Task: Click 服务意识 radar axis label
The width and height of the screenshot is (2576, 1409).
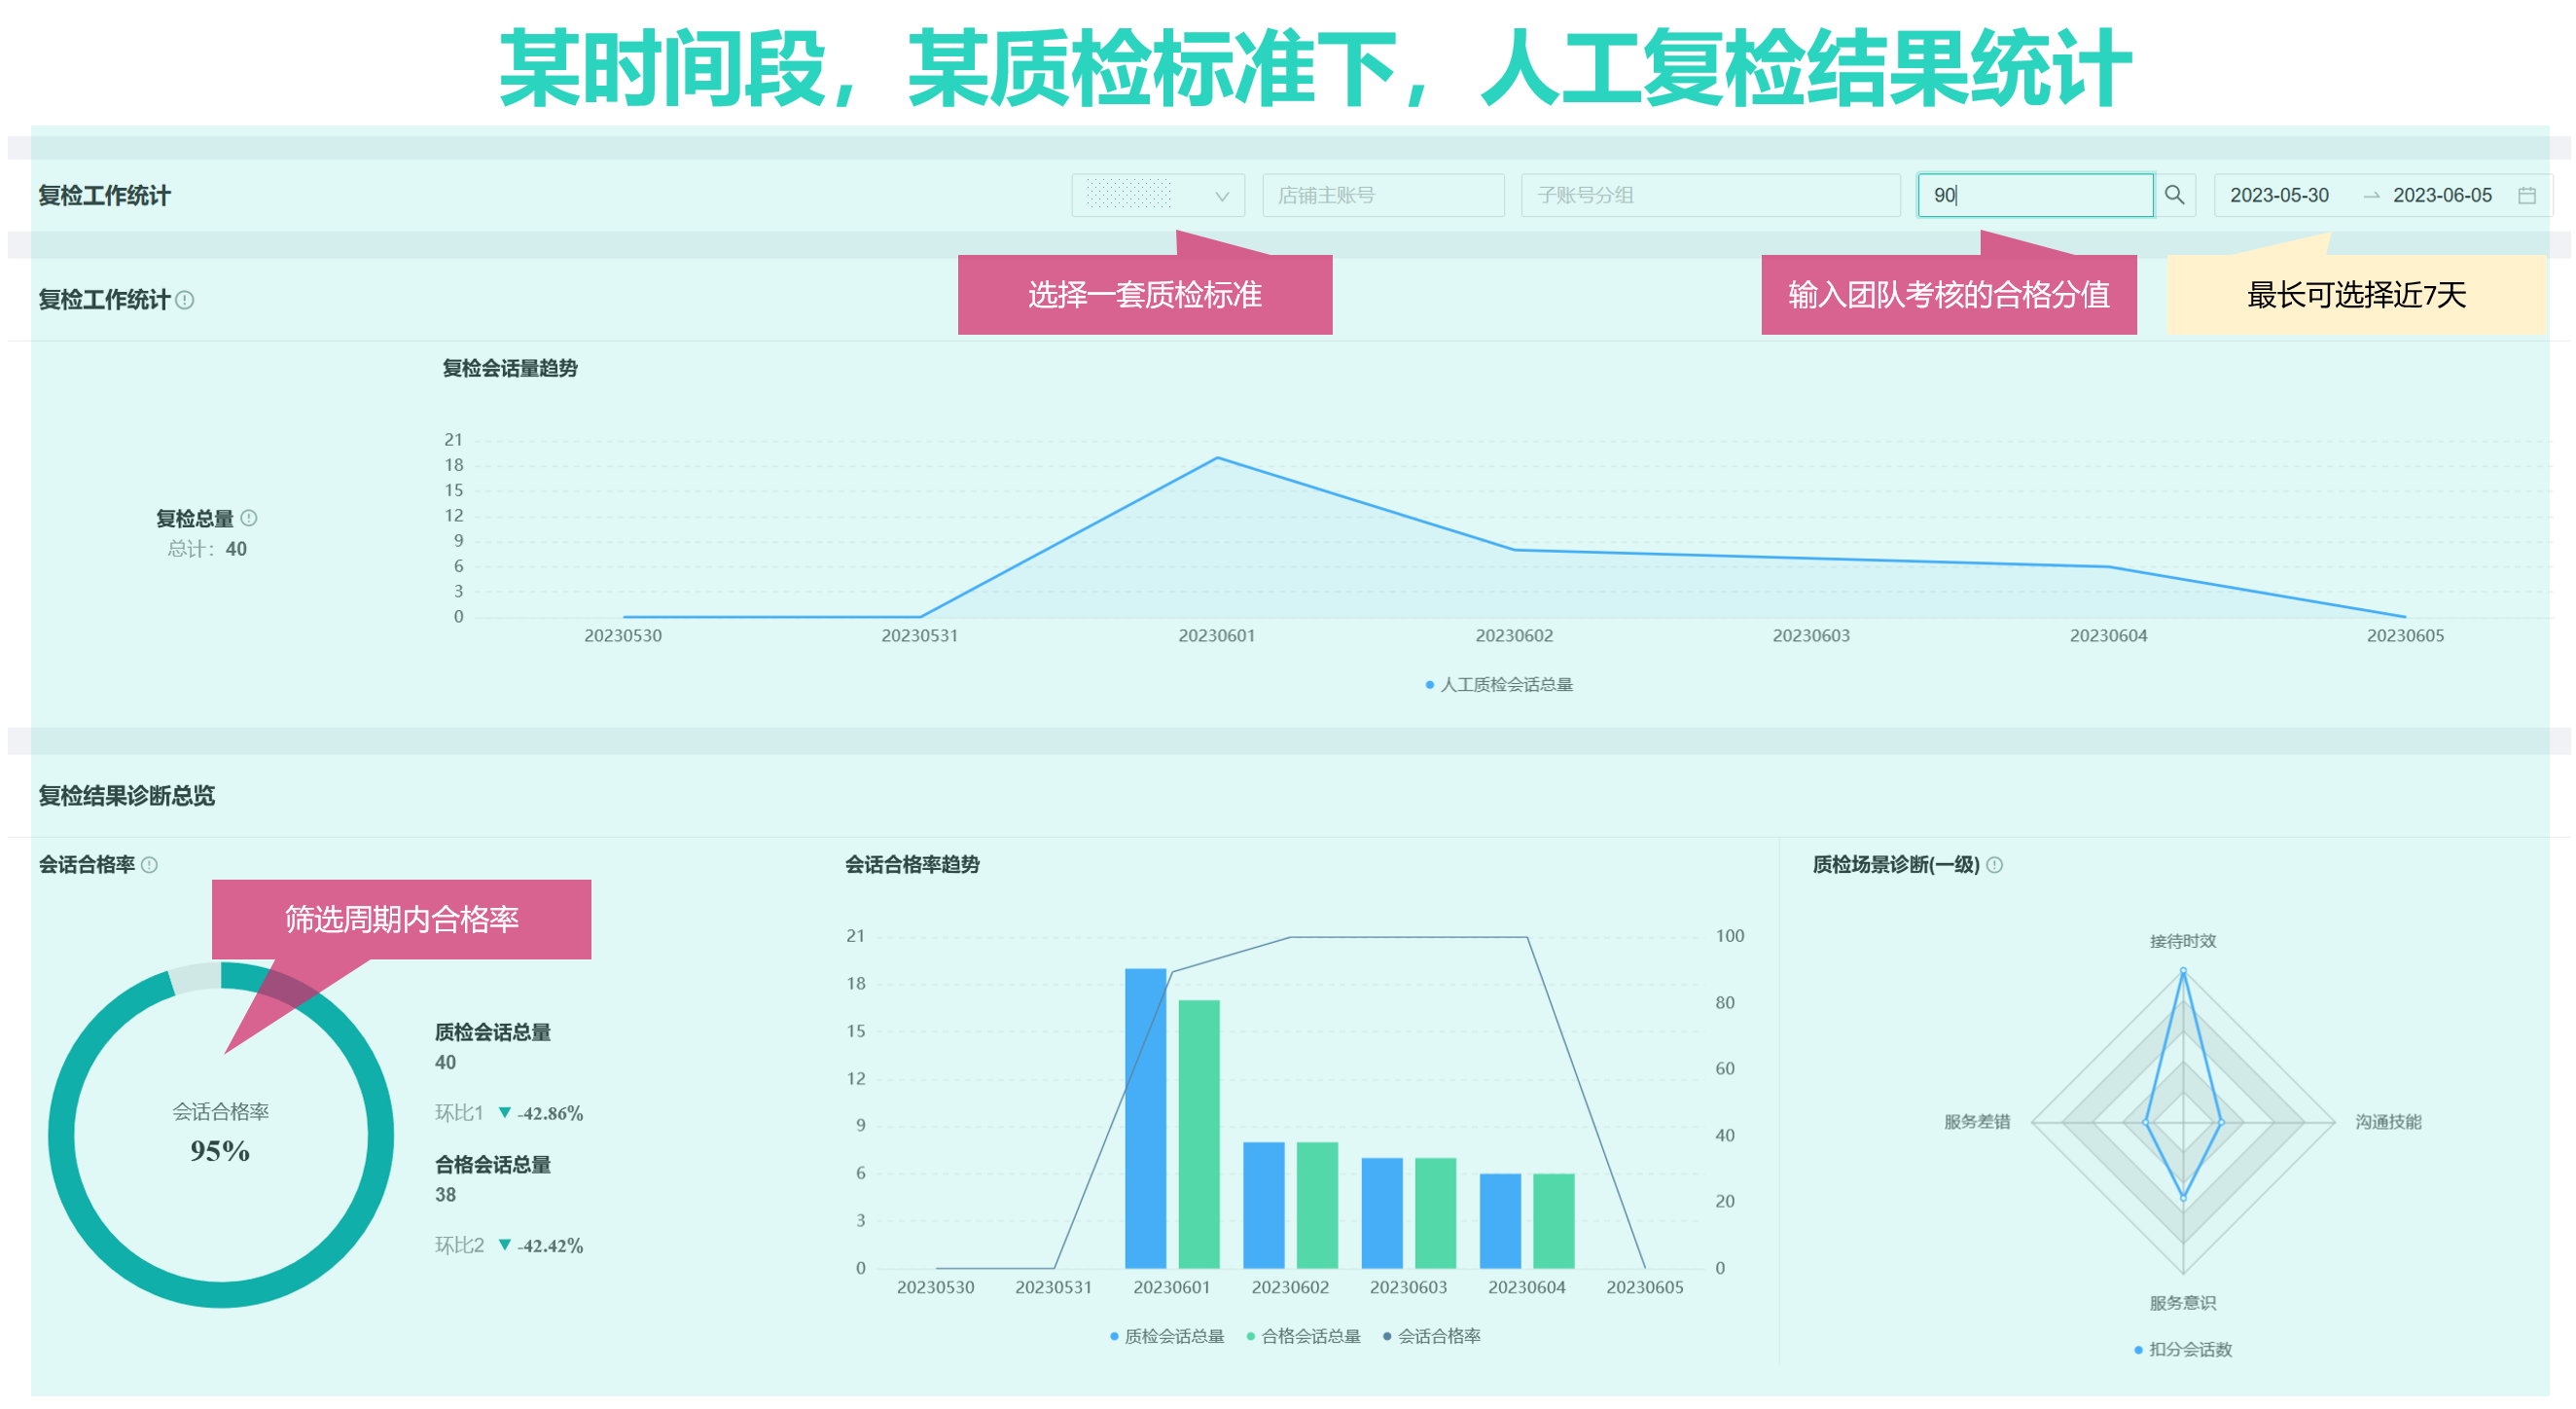Action: point(2183,1303)
